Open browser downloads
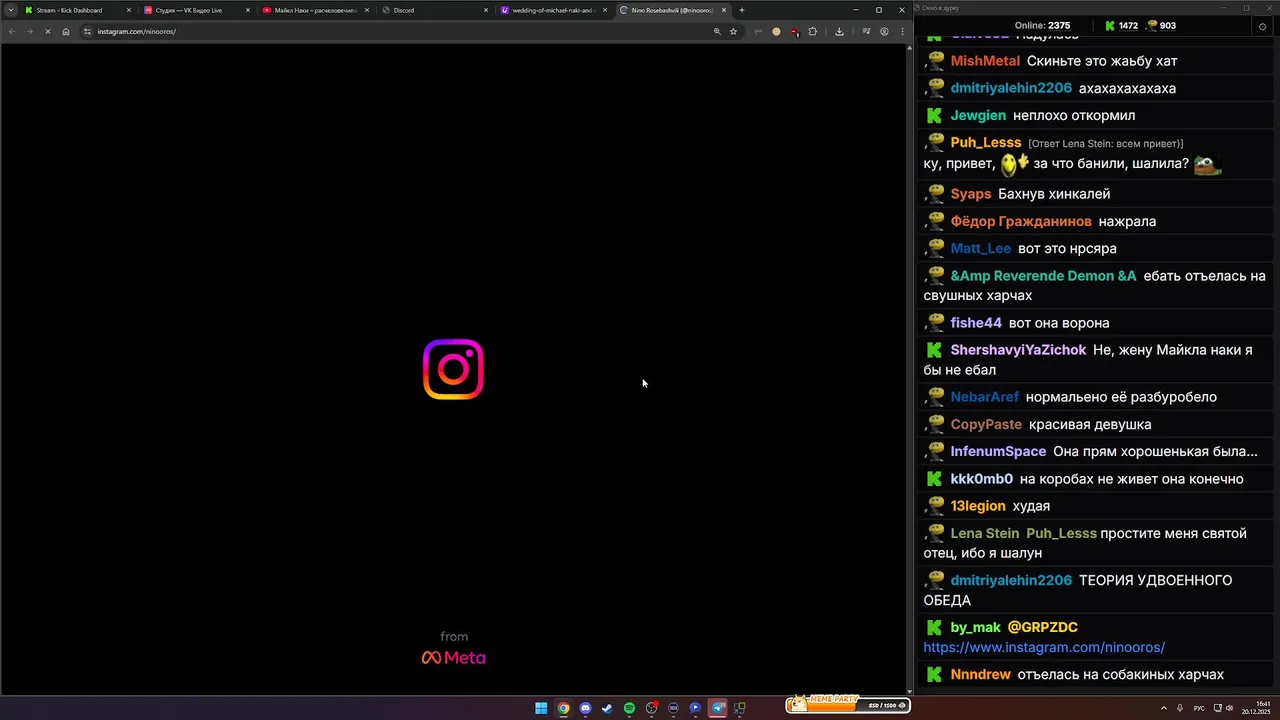 (x=839, y=31)
